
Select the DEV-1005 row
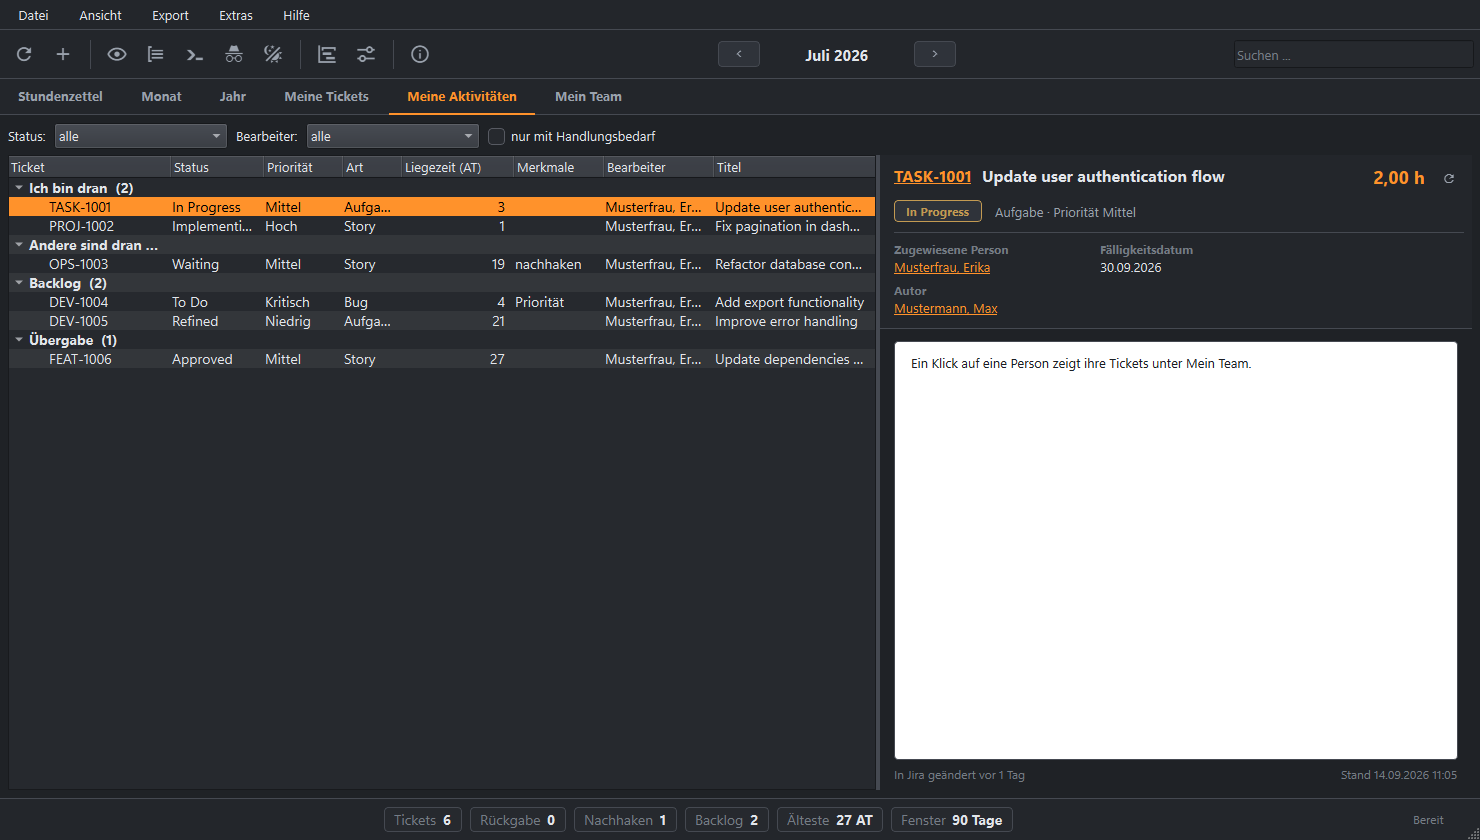pyautogui.click(x=442, y=321)
